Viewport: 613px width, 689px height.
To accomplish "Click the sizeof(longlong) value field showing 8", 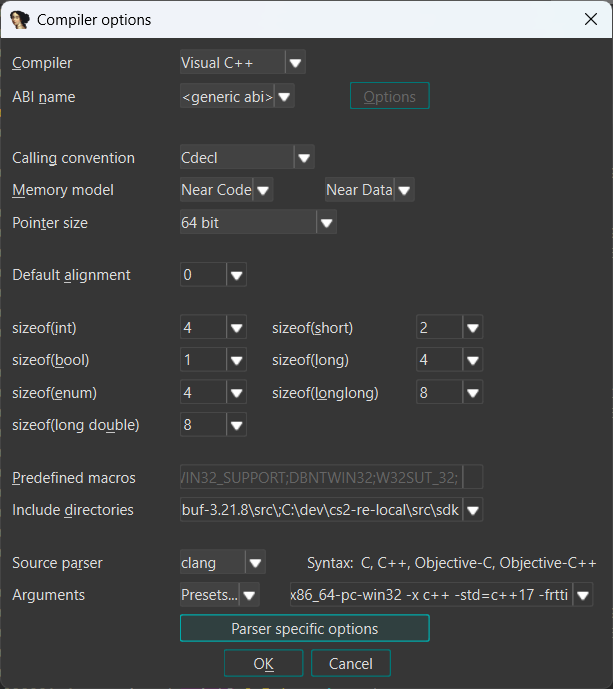I will 439,392.
